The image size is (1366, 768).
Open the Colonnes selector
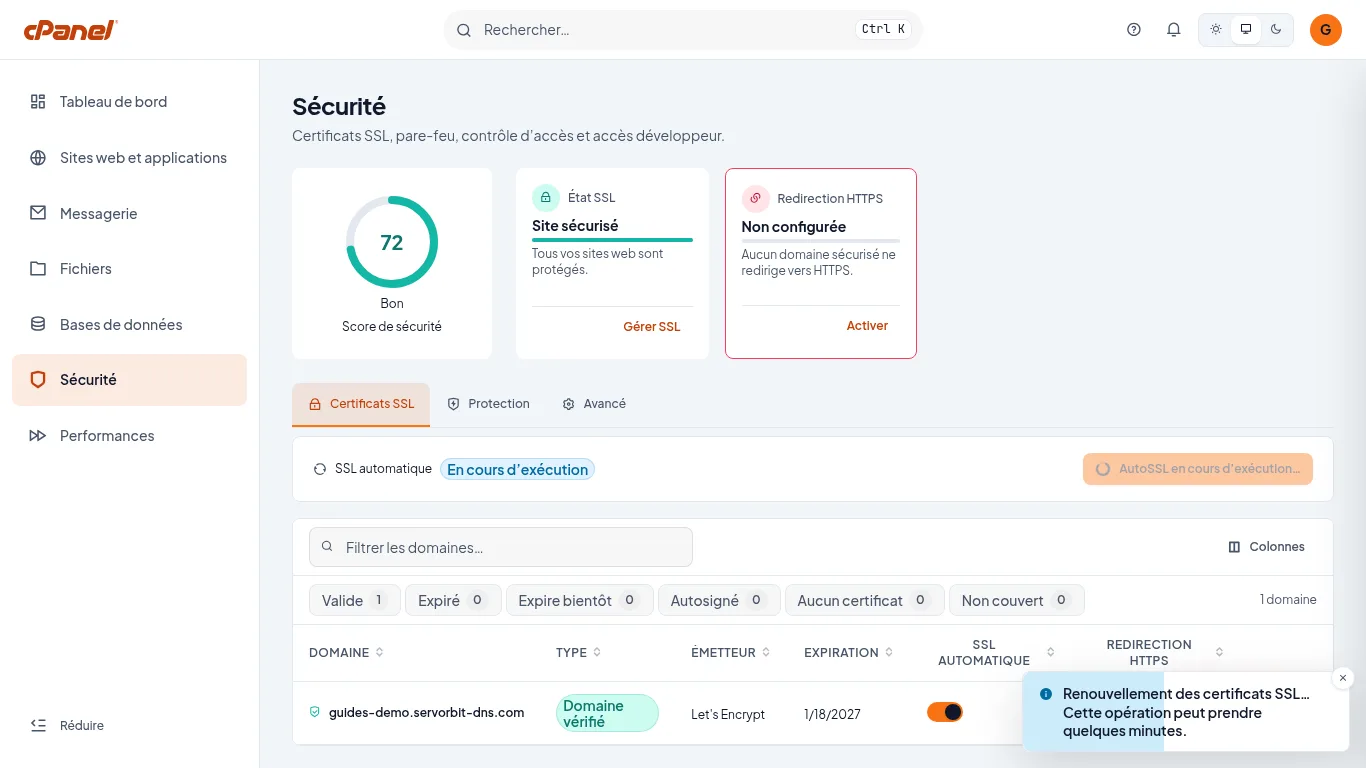point(1266,547)
